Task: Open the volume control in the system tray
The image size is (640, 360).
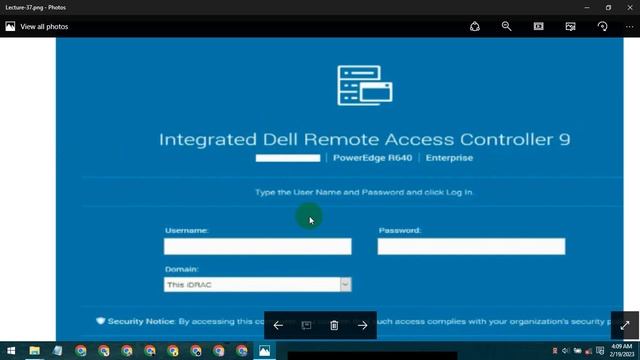Action: pos(565,351)
